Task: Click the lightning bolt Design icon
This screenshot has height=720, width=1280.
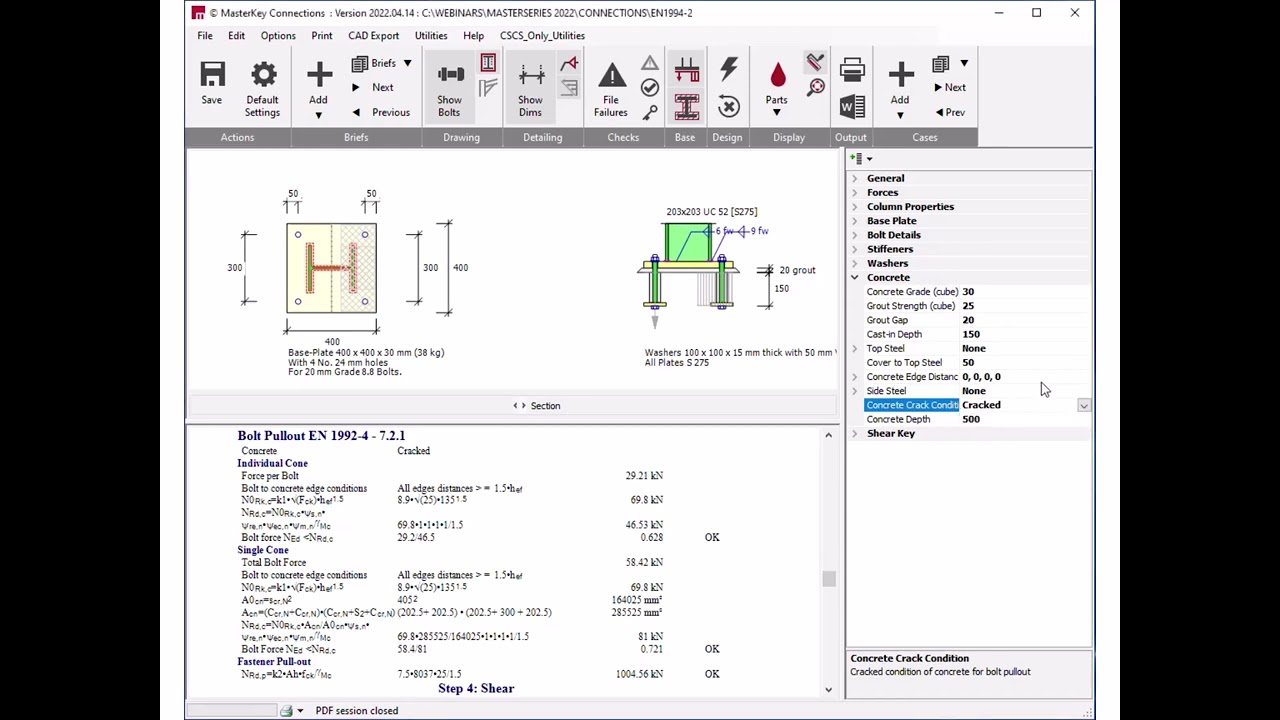Action: (728, 69)
